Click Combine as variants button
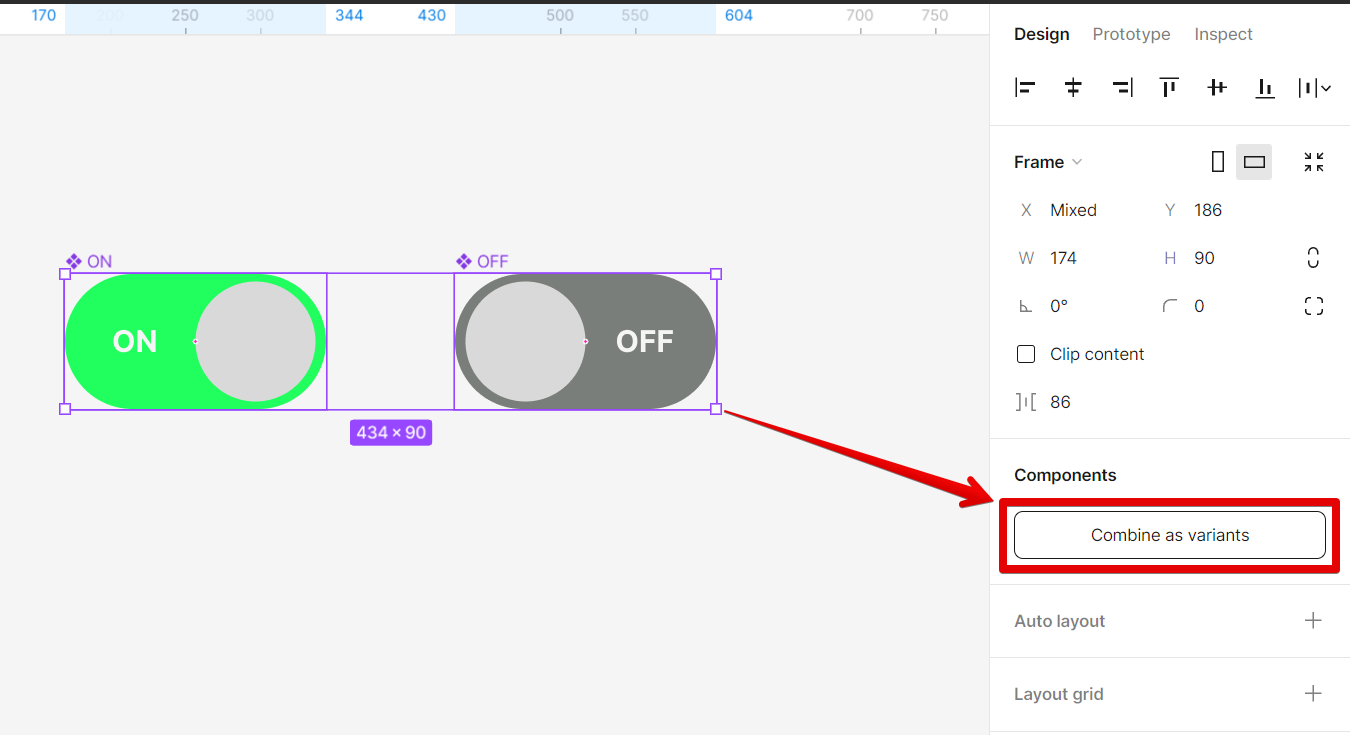This screenshot has width=1350, height=735. 1169,535
